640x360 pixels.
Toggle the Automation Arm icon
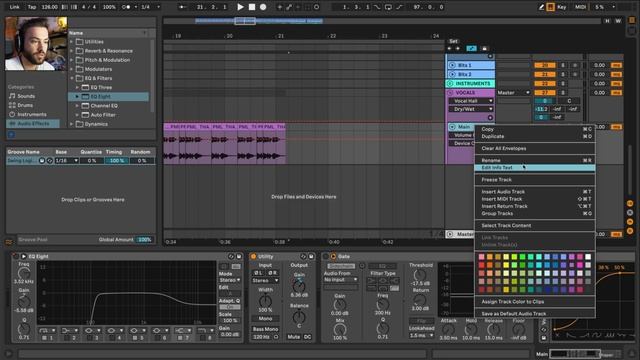pos(289,7)
